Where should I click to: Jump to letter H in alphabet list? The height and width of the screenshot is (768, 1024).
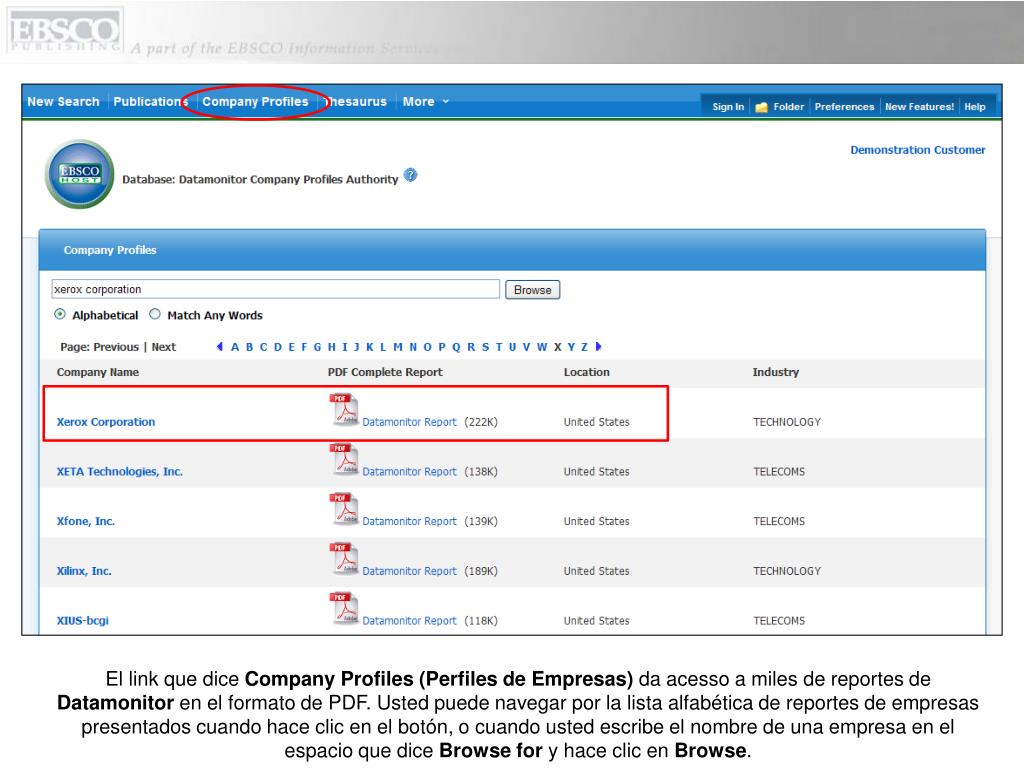[x=332, y=347]
